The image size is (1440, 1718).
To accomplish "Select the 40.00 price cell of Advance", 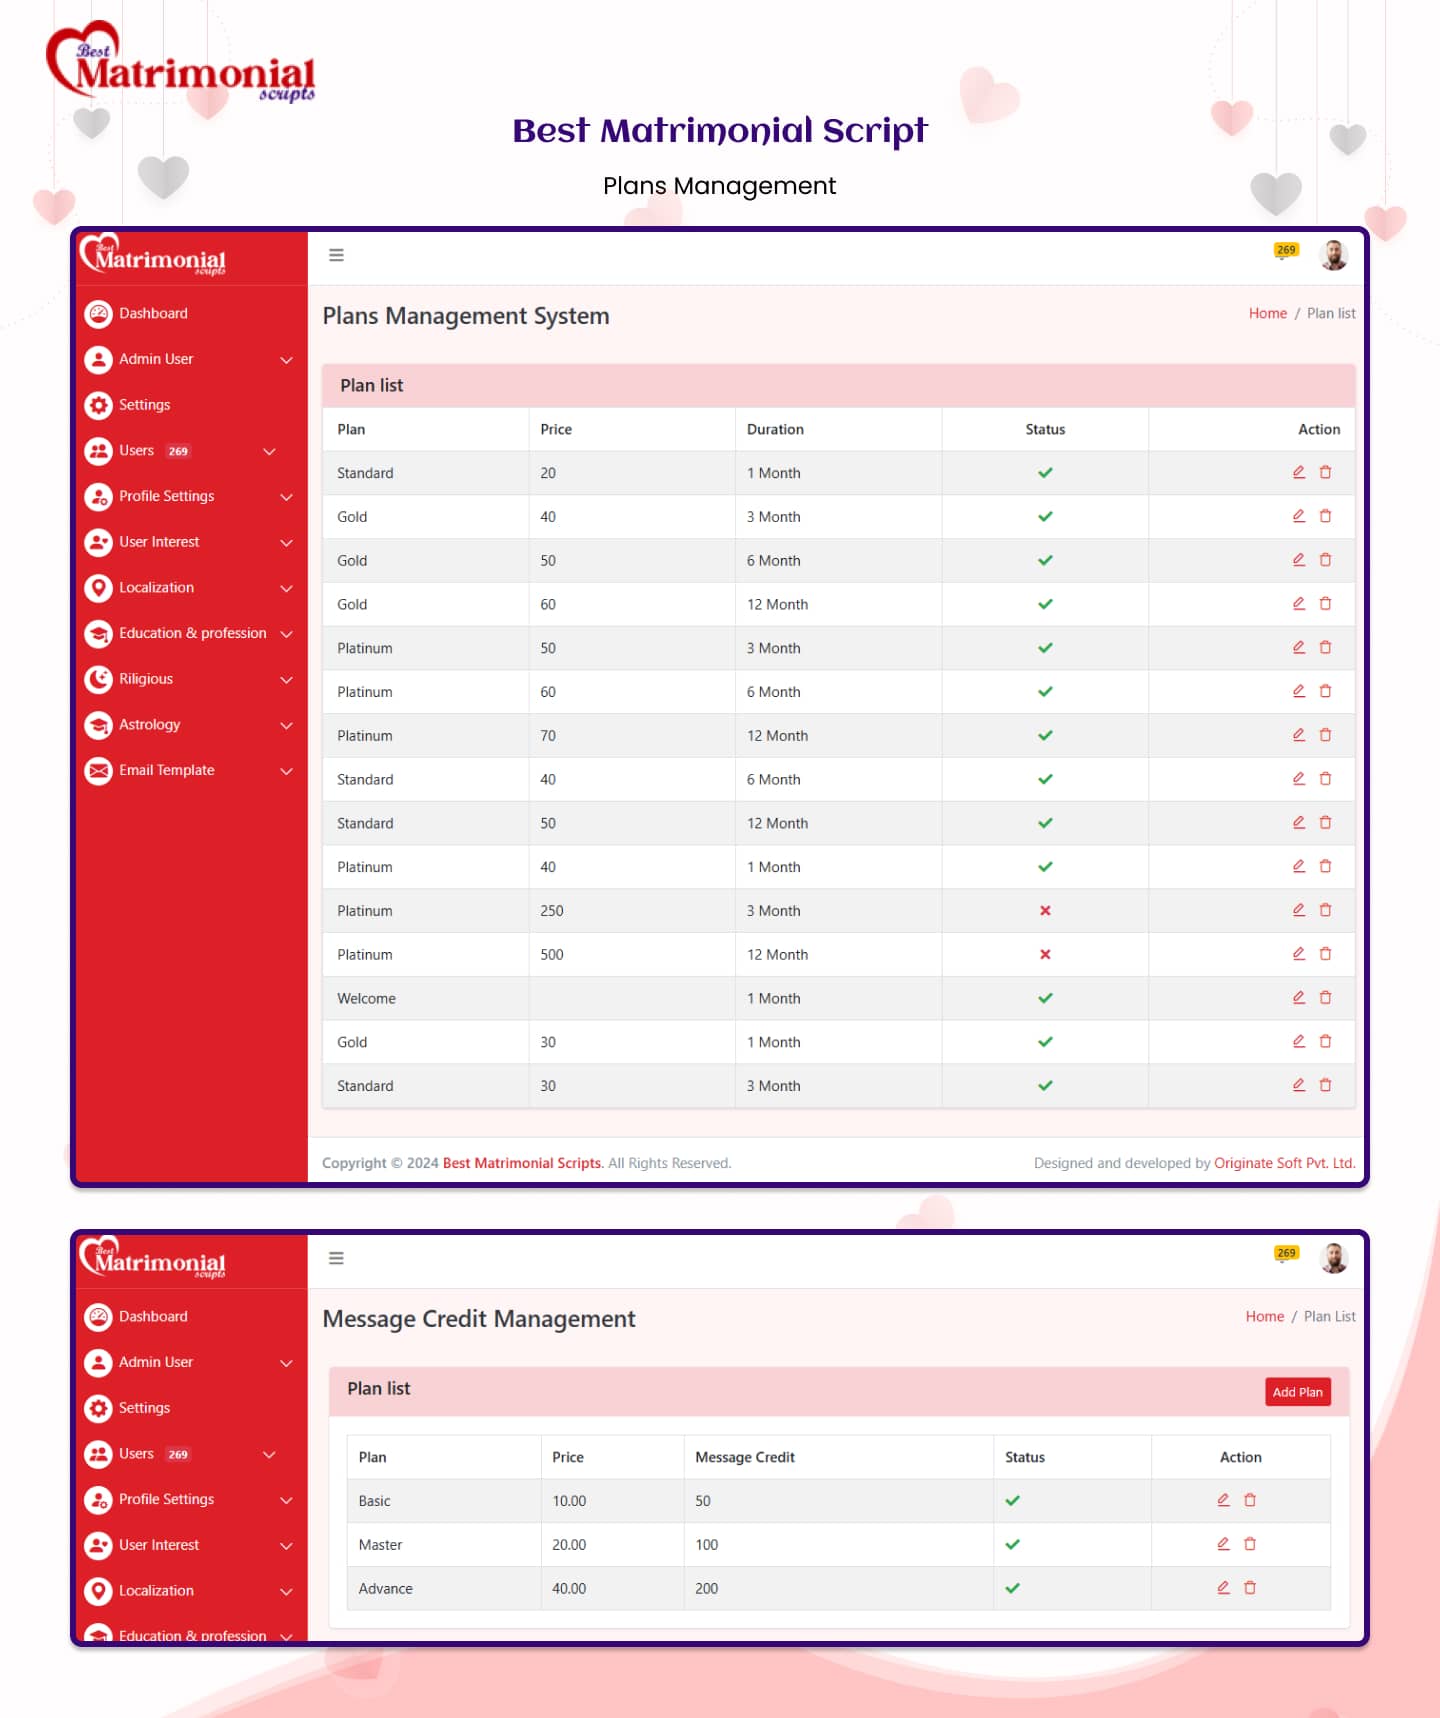I will 613,1588.
